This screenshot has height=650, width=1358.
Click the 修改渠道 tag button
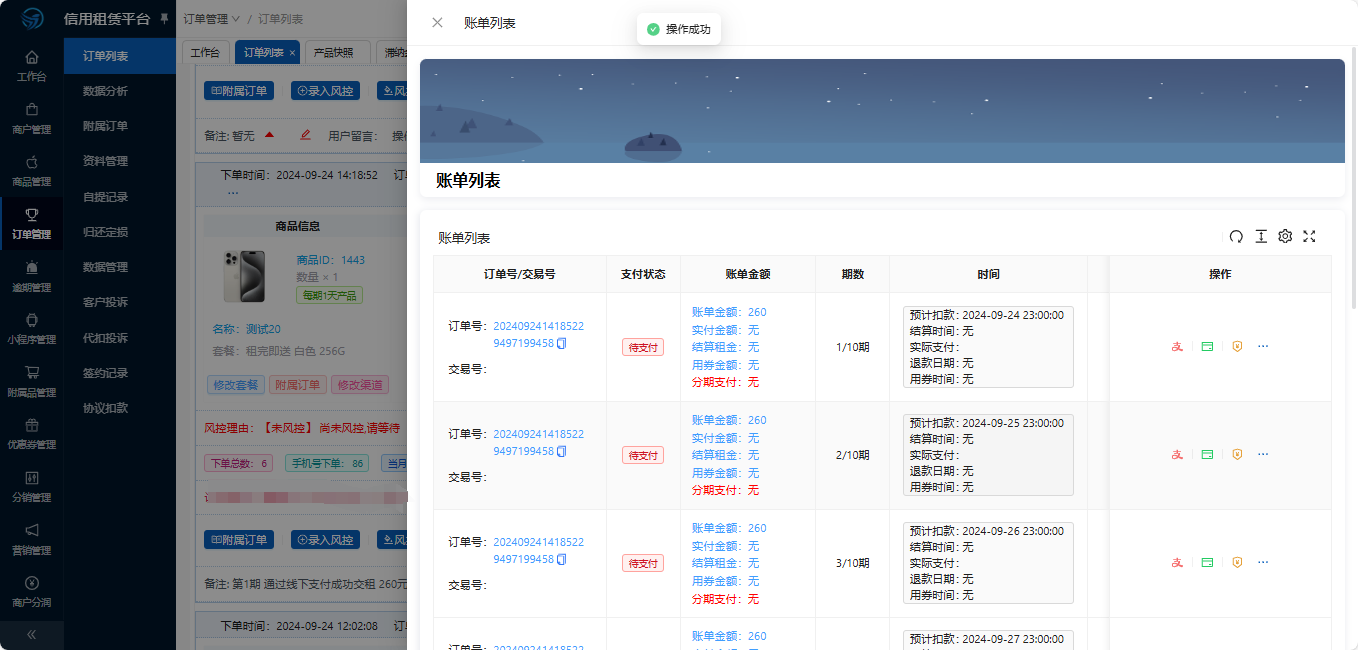tap(362, 385)
